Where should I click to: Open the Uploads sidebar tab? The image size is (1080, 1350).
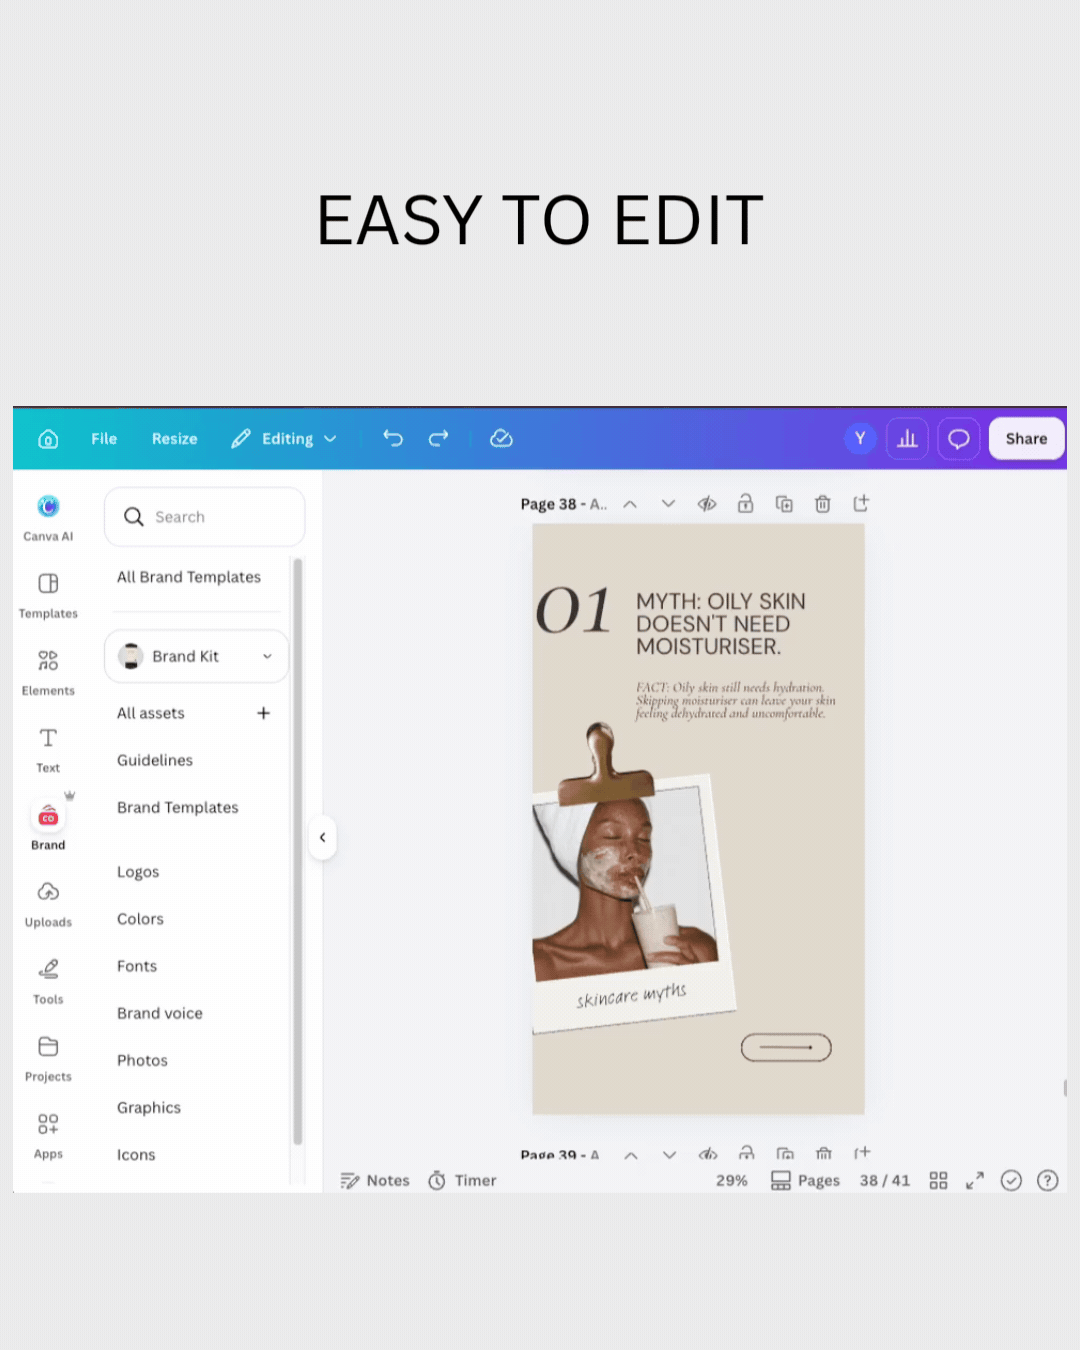coord(48,904)
